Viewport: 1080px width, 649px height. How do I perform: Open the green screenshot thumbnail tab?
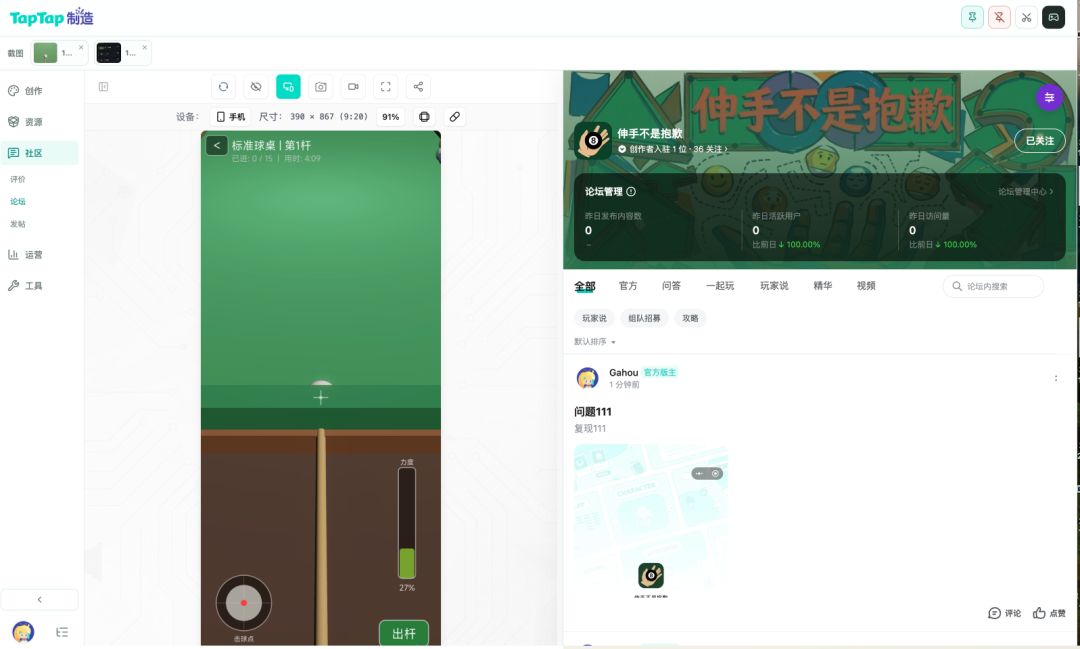click(x=45, y=53)
